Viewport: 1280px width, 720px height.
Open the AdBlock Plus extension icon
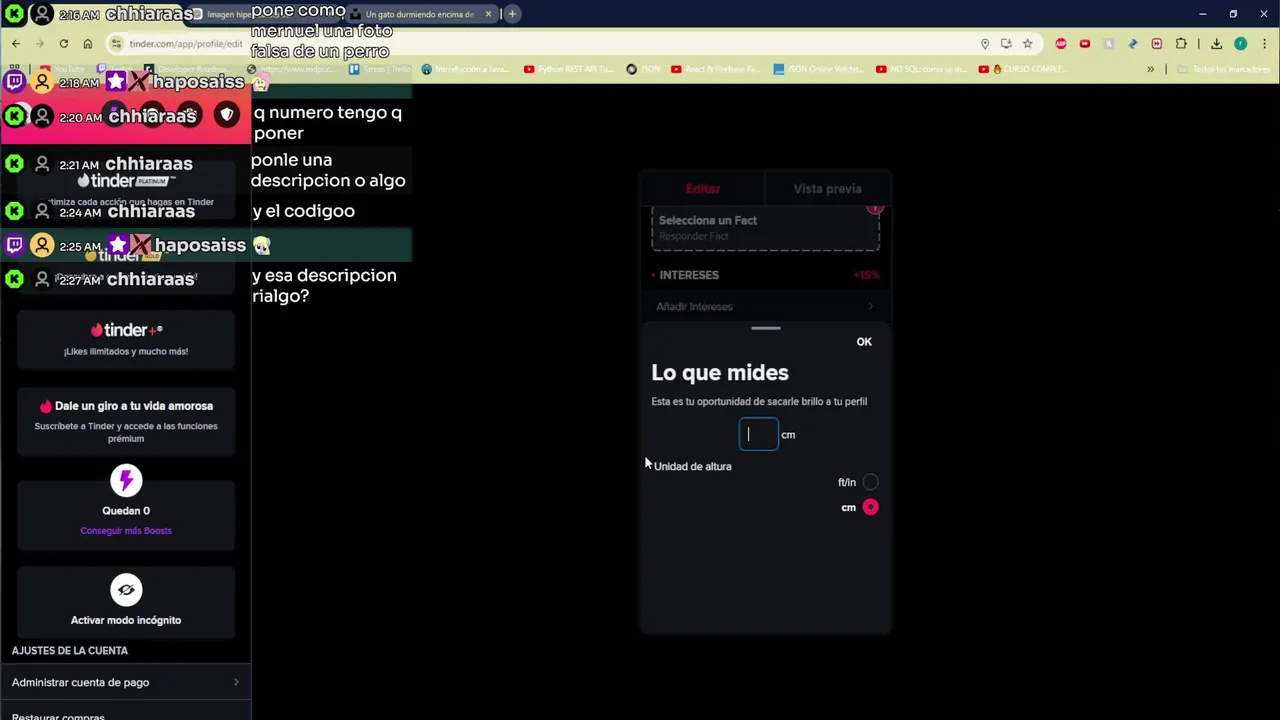tap(1061, 44)
